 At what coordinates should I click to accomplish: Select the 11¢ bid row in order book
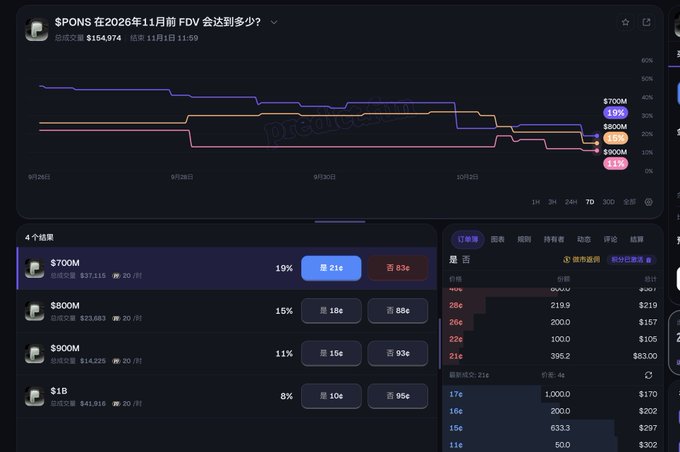[x=553, y=445]
